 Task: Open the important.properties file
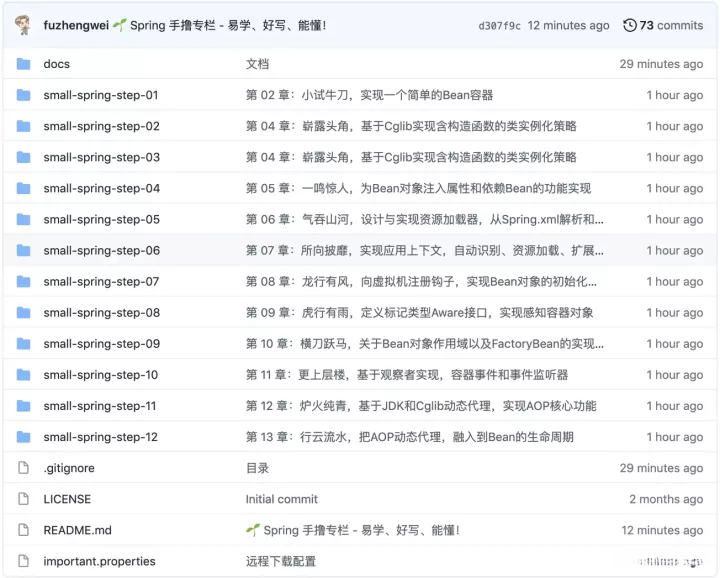[x=99, y=561]
